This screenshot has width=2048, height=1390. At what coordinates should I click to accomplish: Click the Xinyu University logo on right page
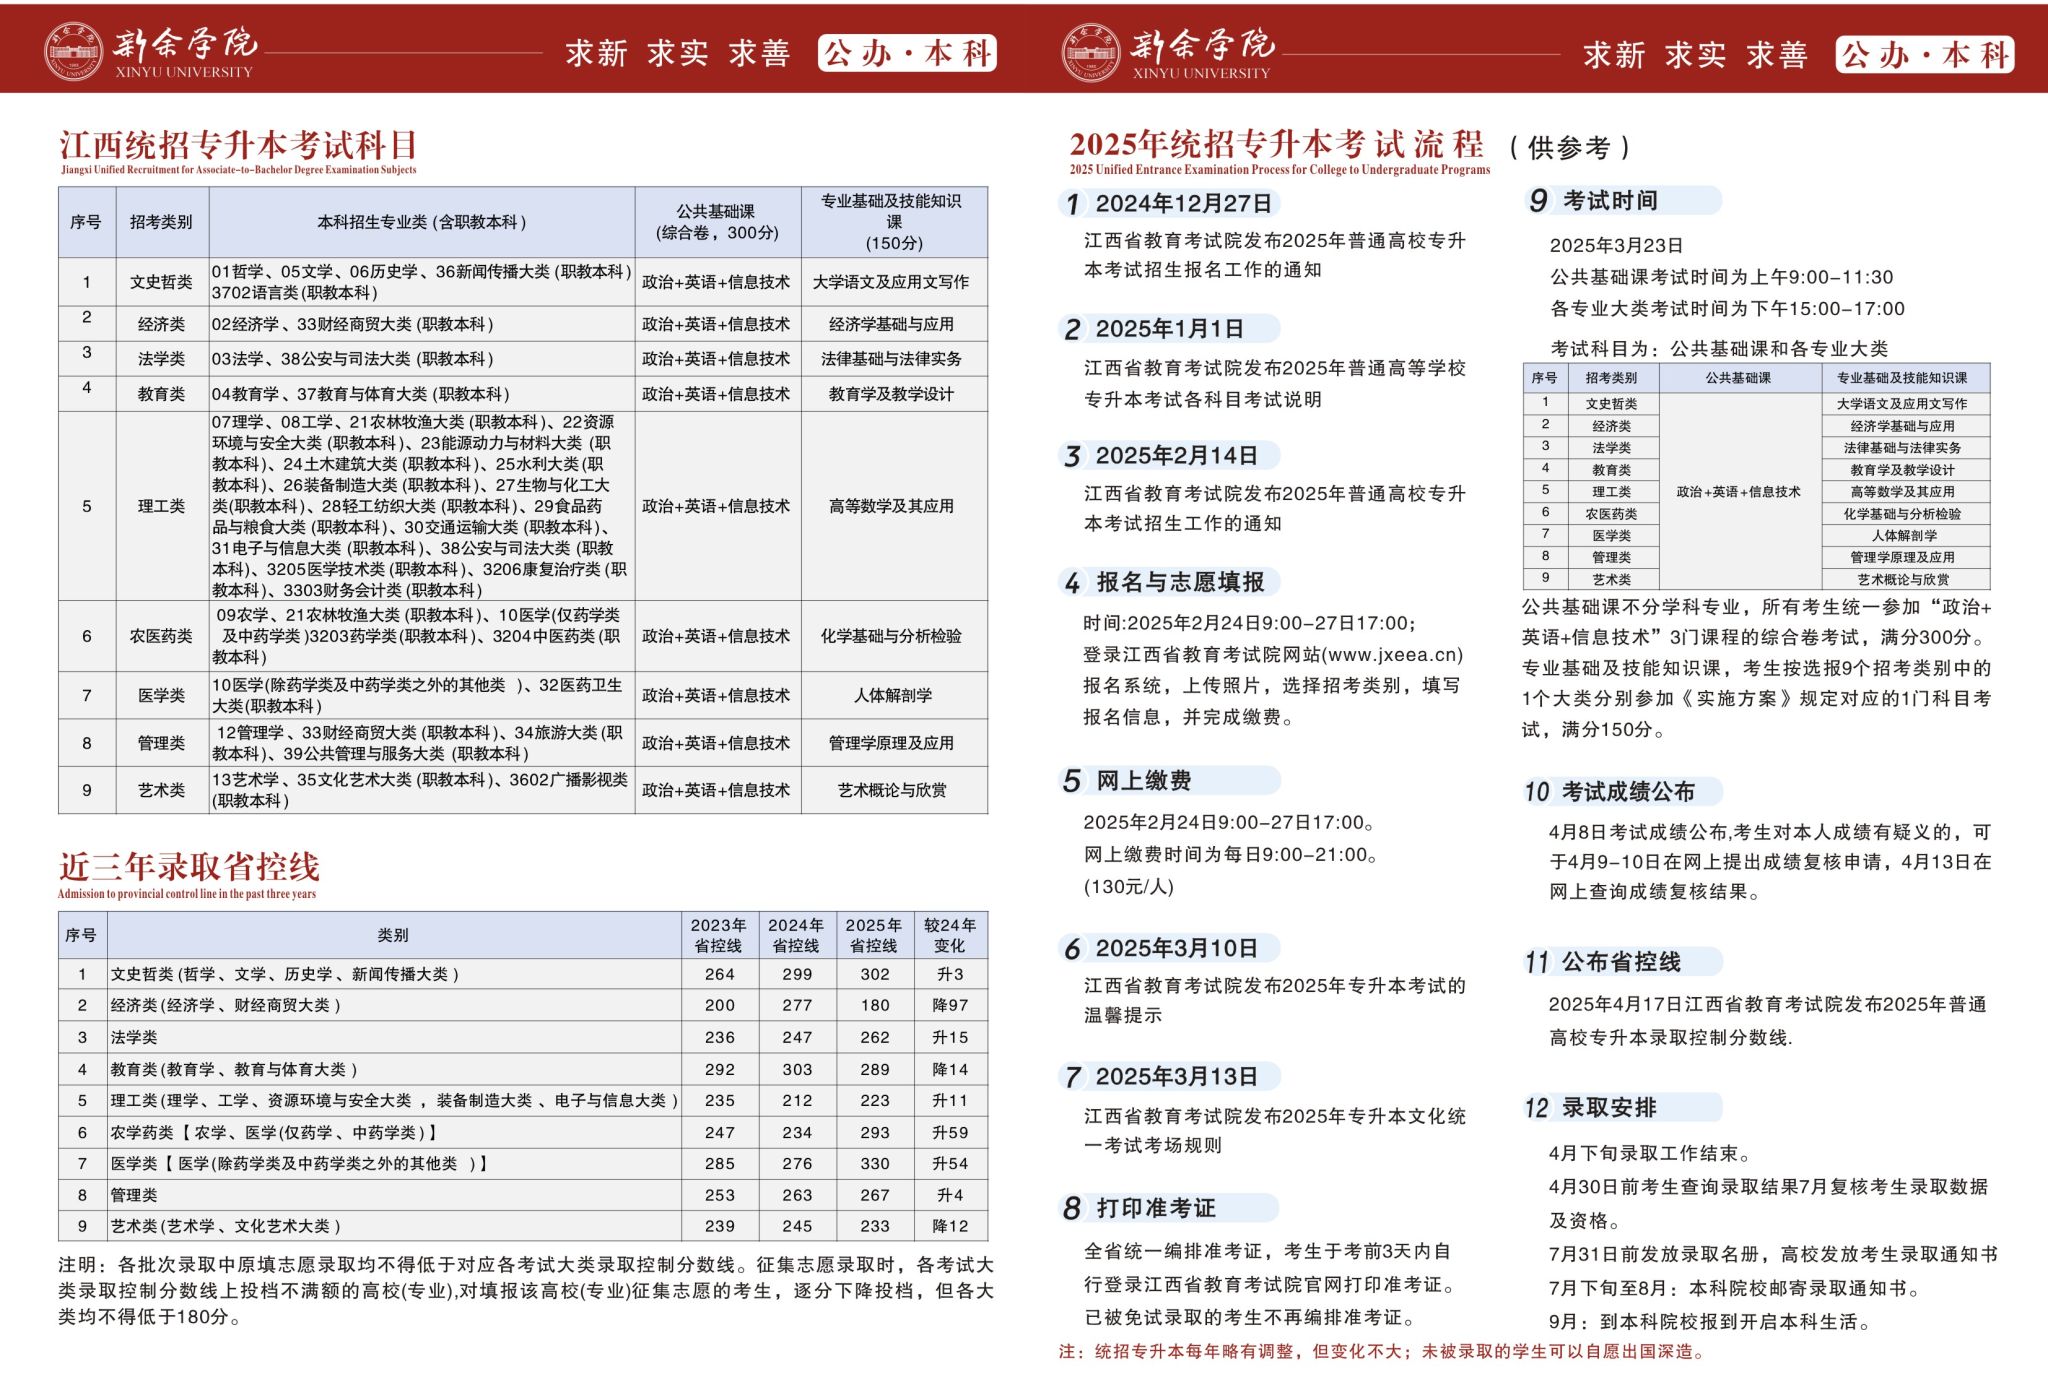1091,52
